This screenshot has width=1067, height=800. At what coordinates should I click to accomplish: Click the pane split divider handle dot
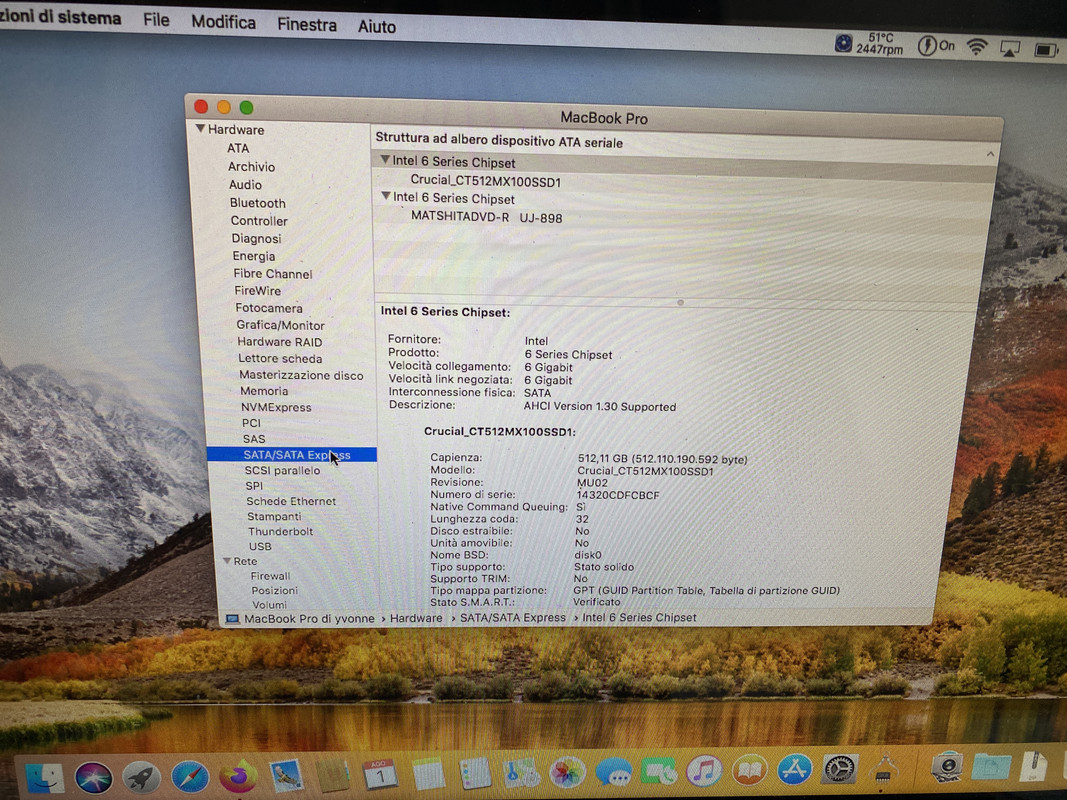tap(680, 303)
